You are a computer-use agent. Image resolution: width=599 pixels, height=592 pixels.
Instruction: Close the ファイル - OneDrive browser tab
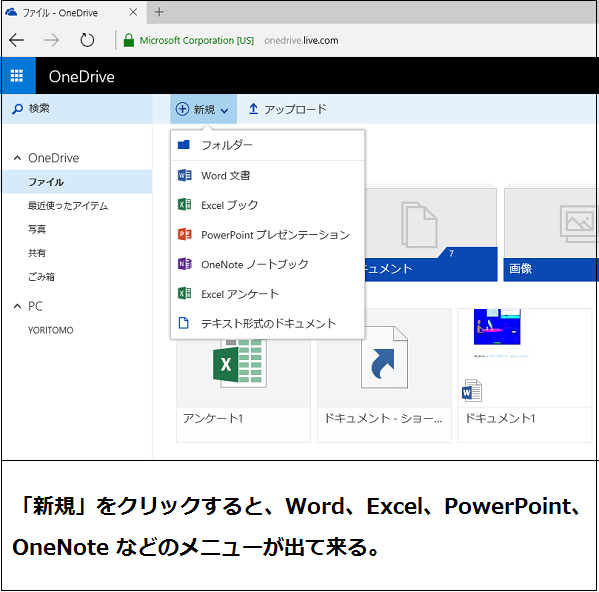133,12
